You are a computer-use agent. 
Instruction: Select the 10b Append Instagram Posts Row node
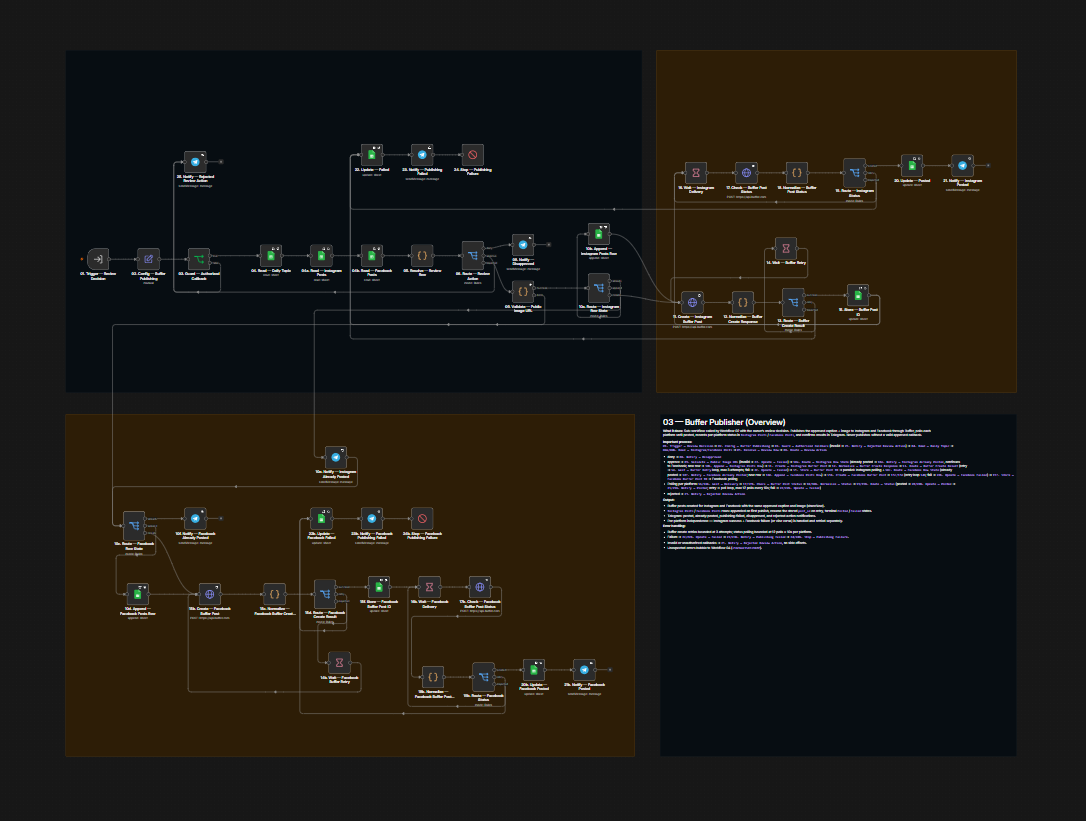coord(598,234)
